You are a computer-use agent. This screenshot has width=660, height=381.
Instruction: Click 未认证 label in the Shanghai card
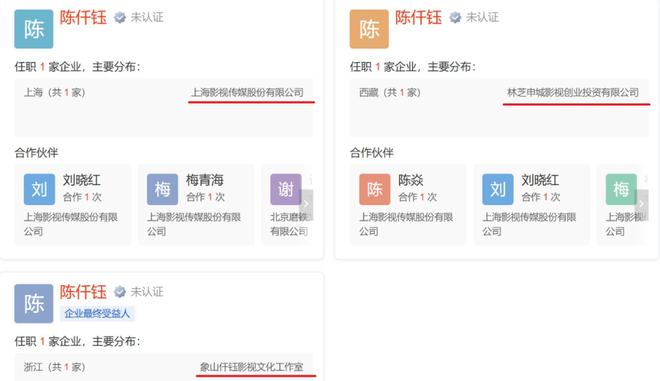[147, 18]
